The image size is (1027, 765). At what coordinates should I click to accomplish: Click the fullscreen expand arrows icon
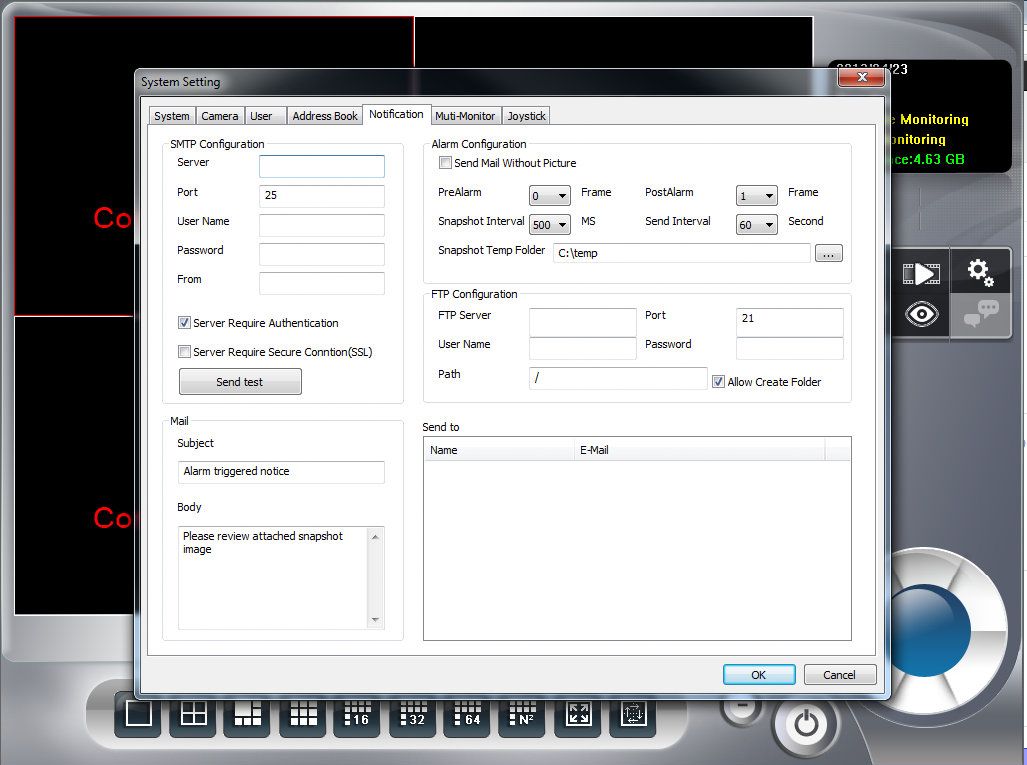pos(578,715)
